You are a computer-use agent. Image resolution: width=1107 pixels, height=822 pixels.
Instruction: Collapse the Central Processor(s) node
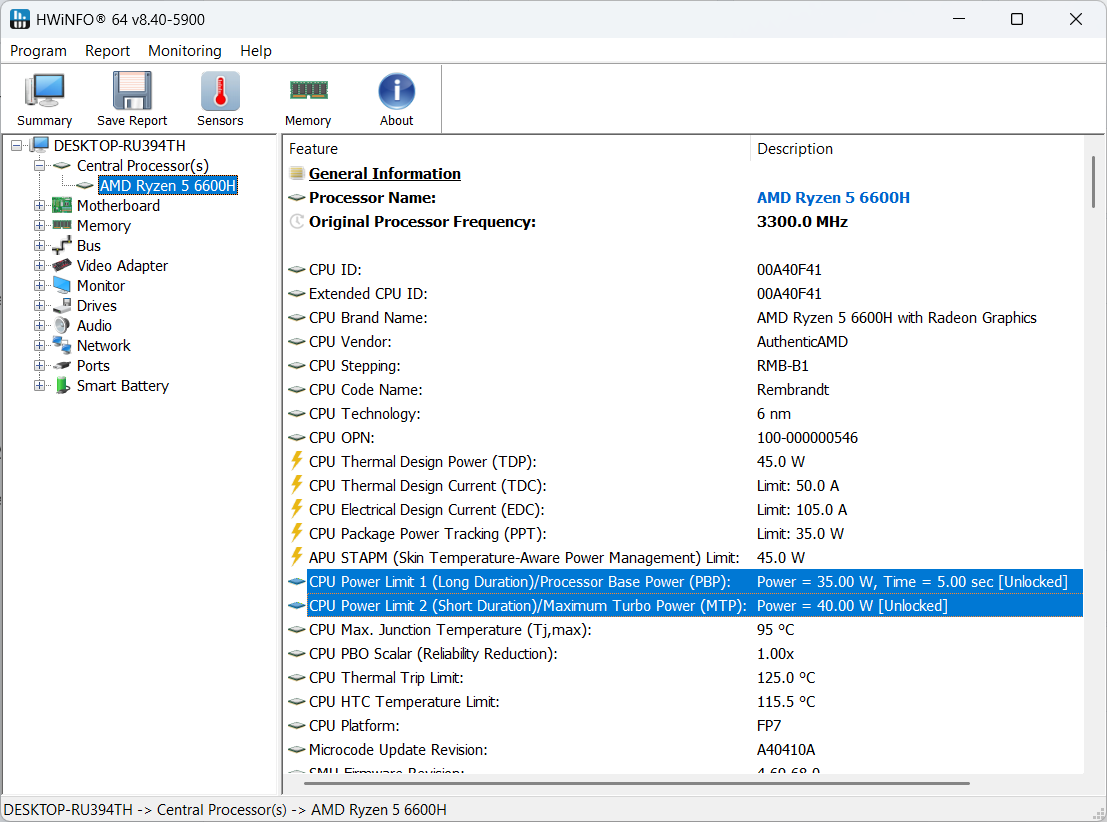tap(40, 166)
